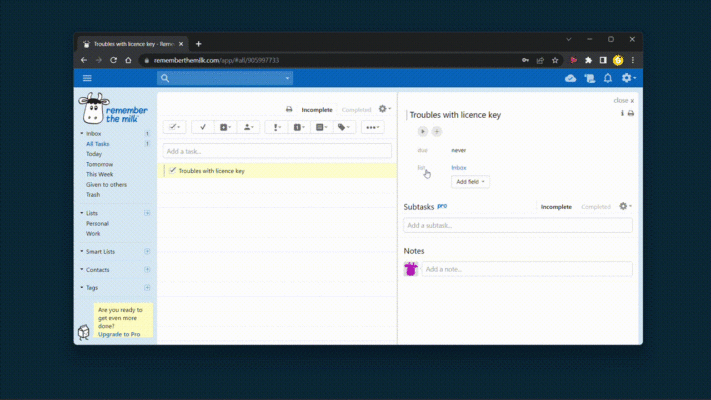The height and width of the screenshot is (400, 711).
Task: Add a contact with plus icon
Action: pos(147,269)
